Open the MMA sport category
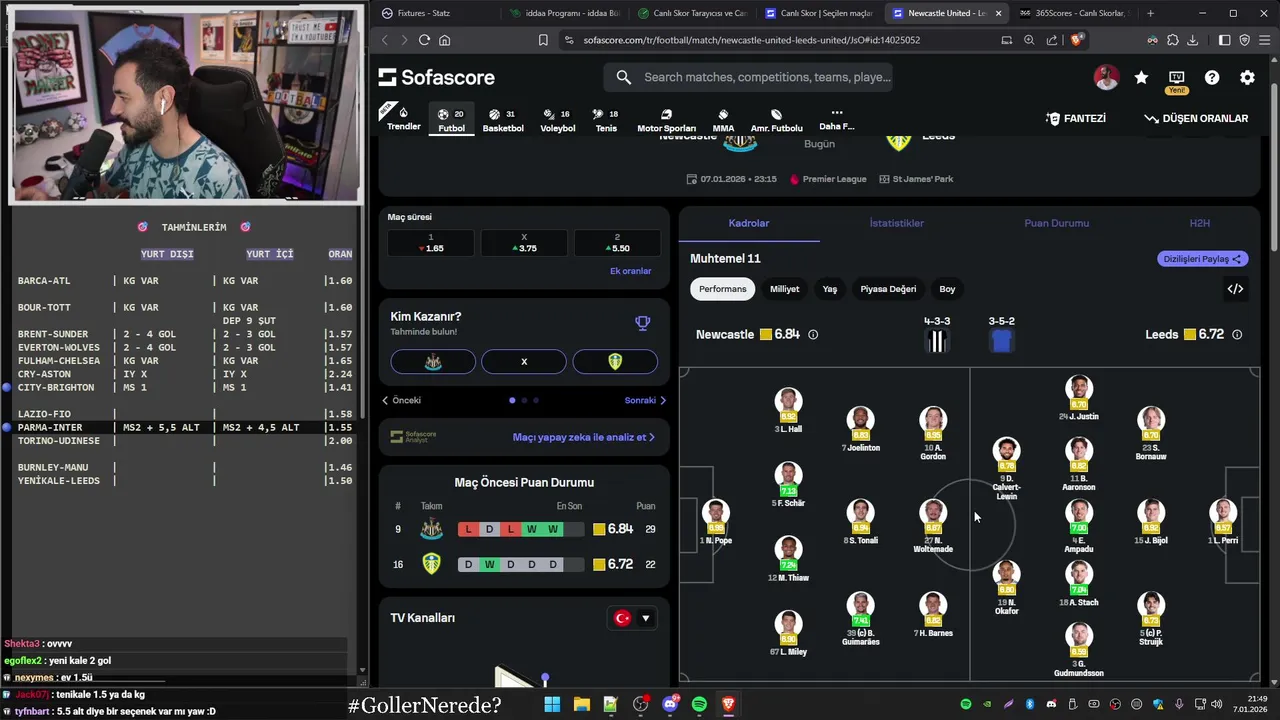Viewport: 1280px width, 720px height. (723, 120)
